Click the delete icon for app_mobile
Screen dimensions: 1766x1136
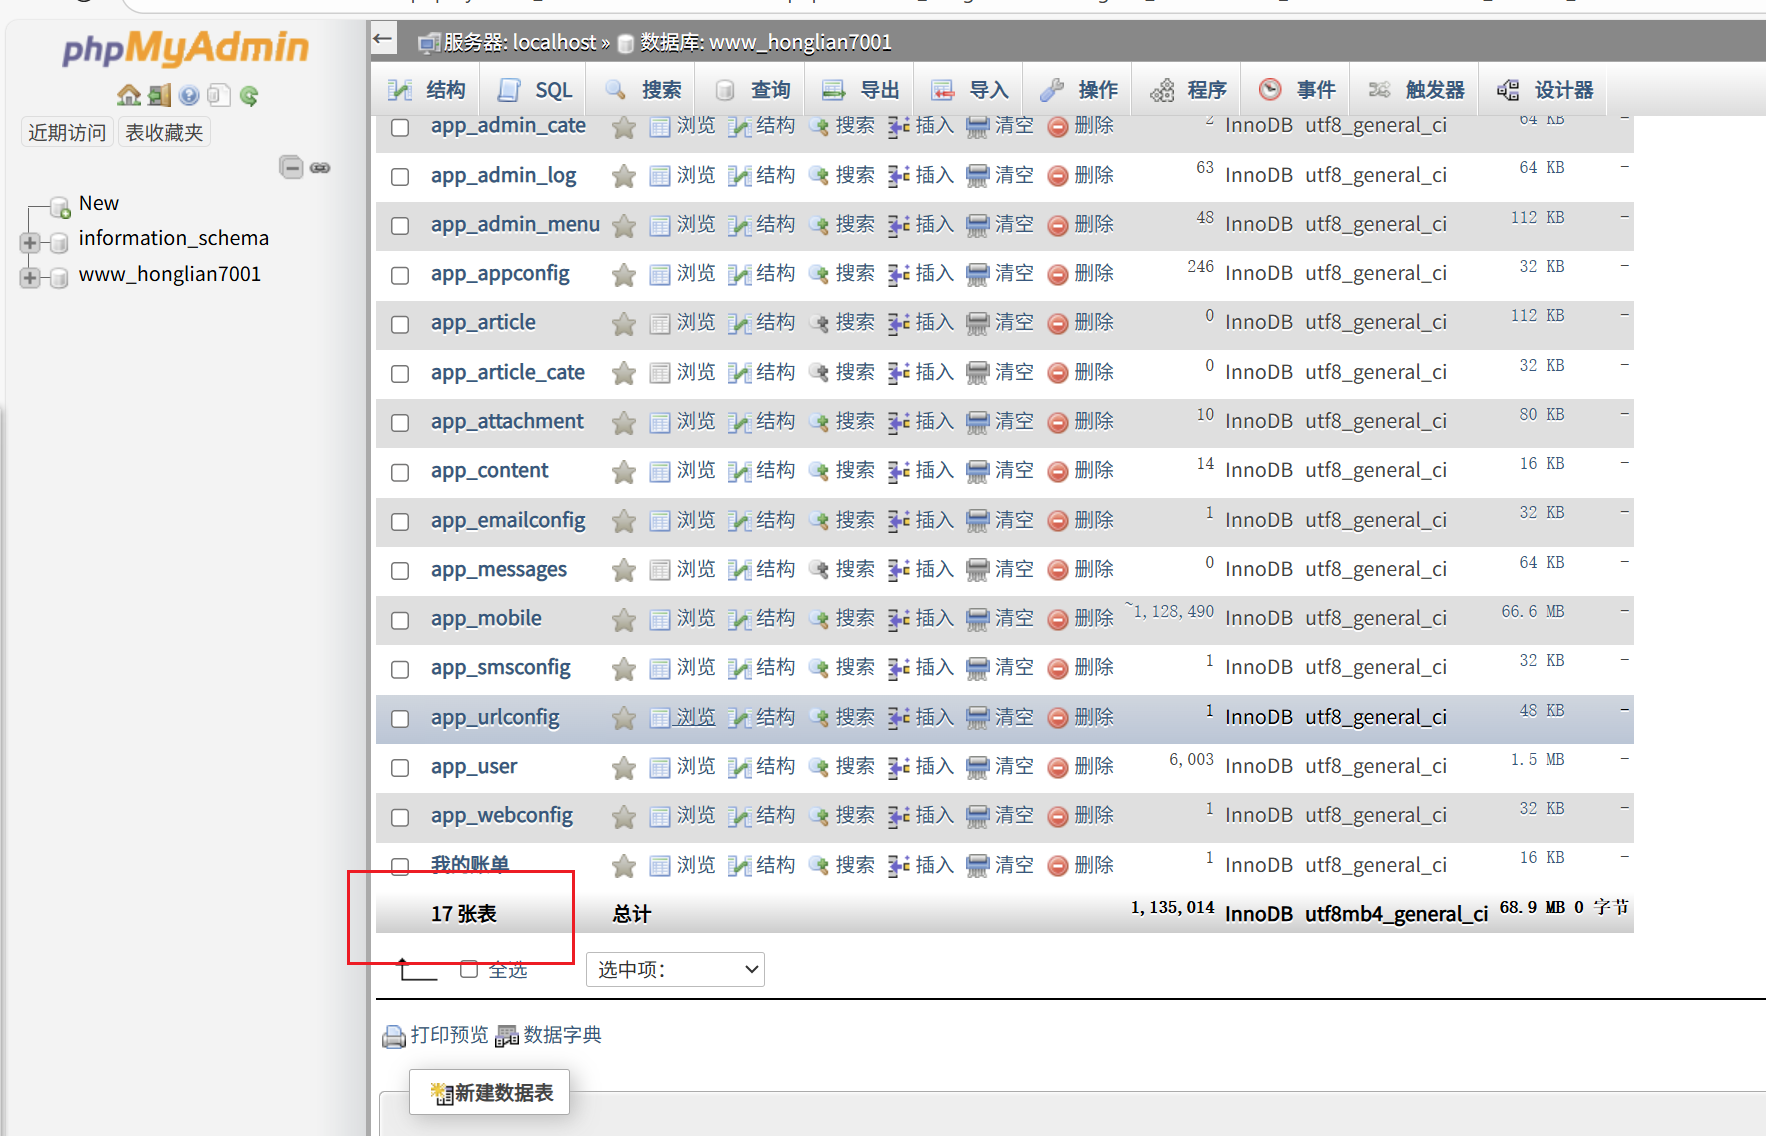[1058, 620]
